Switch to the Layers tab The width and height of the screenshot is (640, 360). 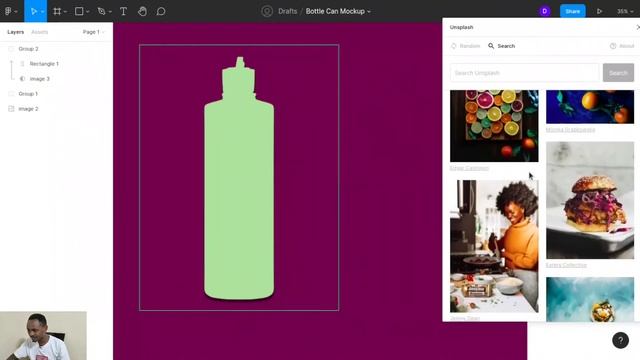point(16,32)
